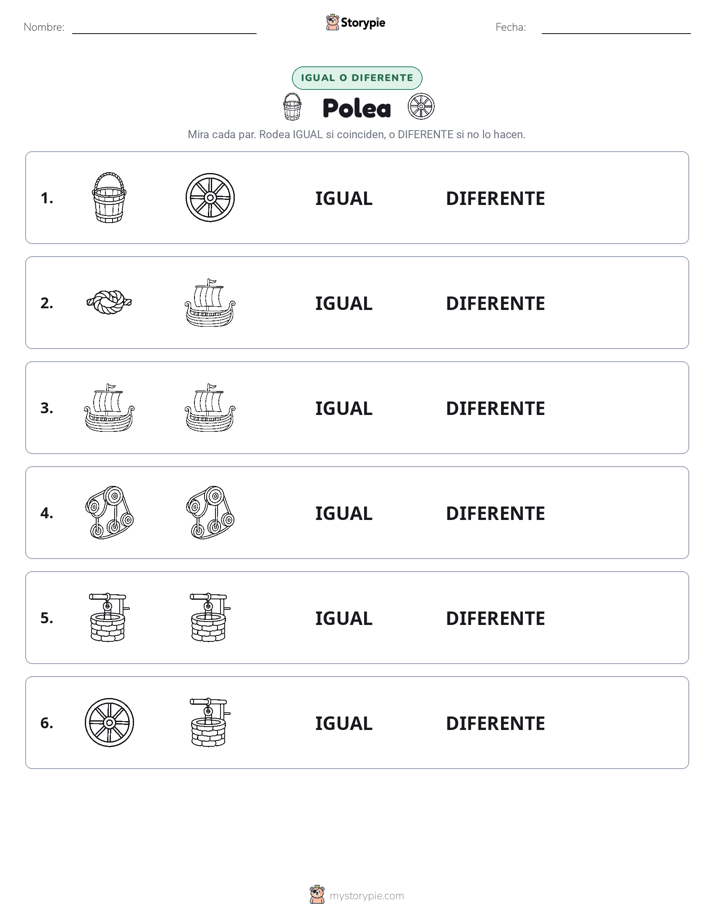Click the wagon wheel icon in row 1

coord(210,197)
